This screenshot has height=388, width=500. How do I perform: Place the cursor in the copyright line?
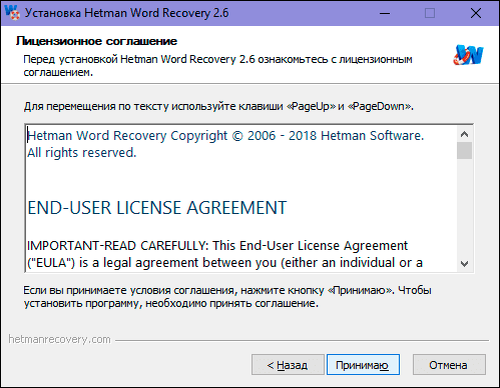tap(226, 136)
